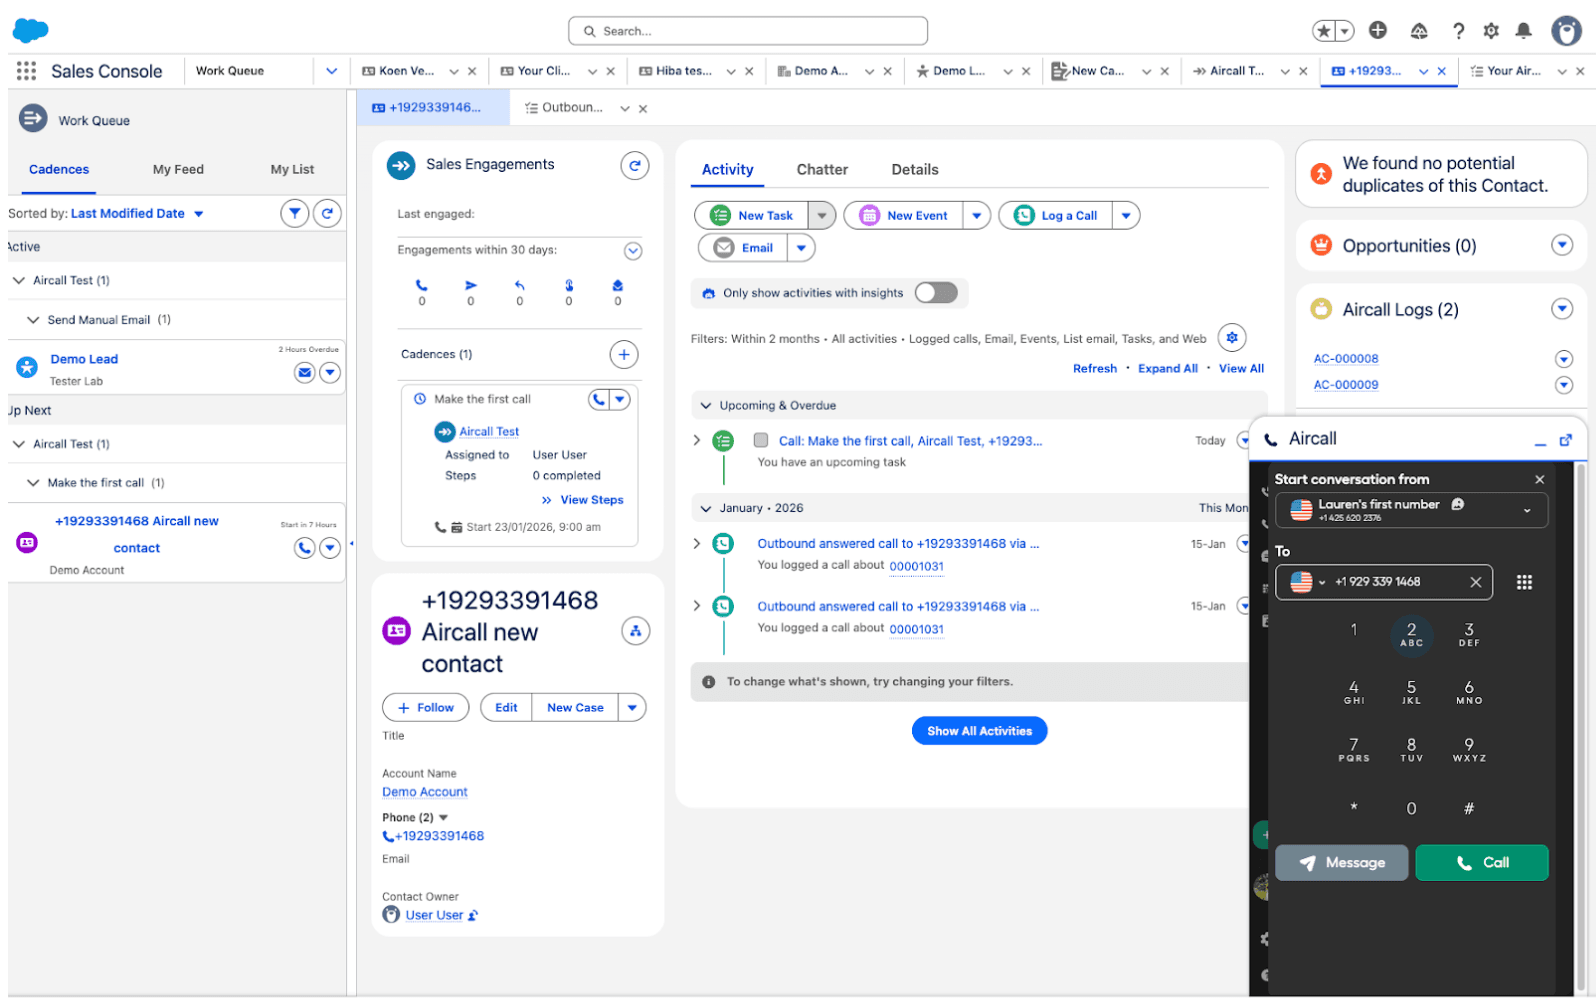
Task: Expand the Lauren's first number selector
Action: [1526, 510]
